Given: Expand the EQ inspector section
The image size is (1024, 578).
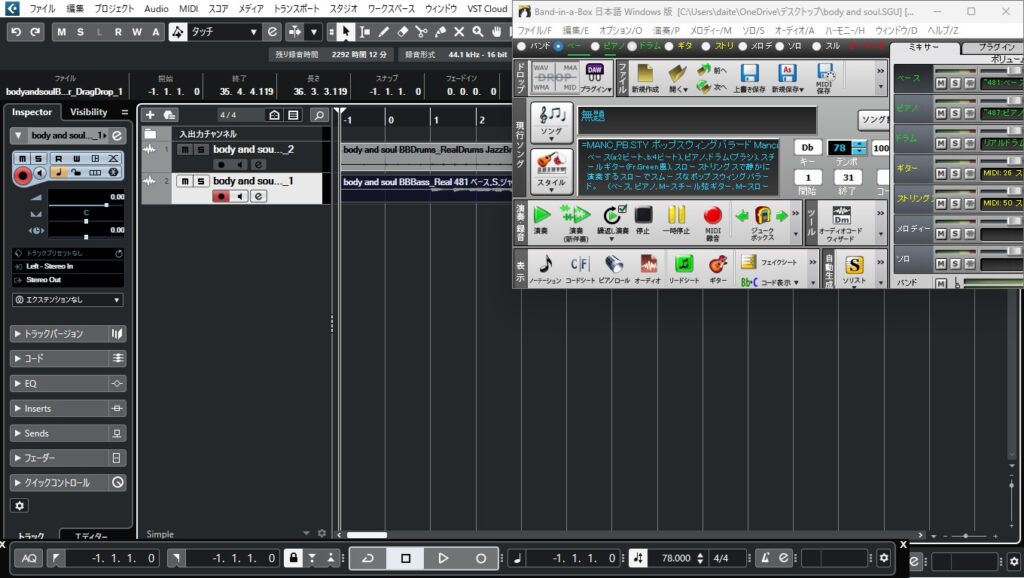Looking at the screenshot, I should pyautogui.click(x=67, y=383).
